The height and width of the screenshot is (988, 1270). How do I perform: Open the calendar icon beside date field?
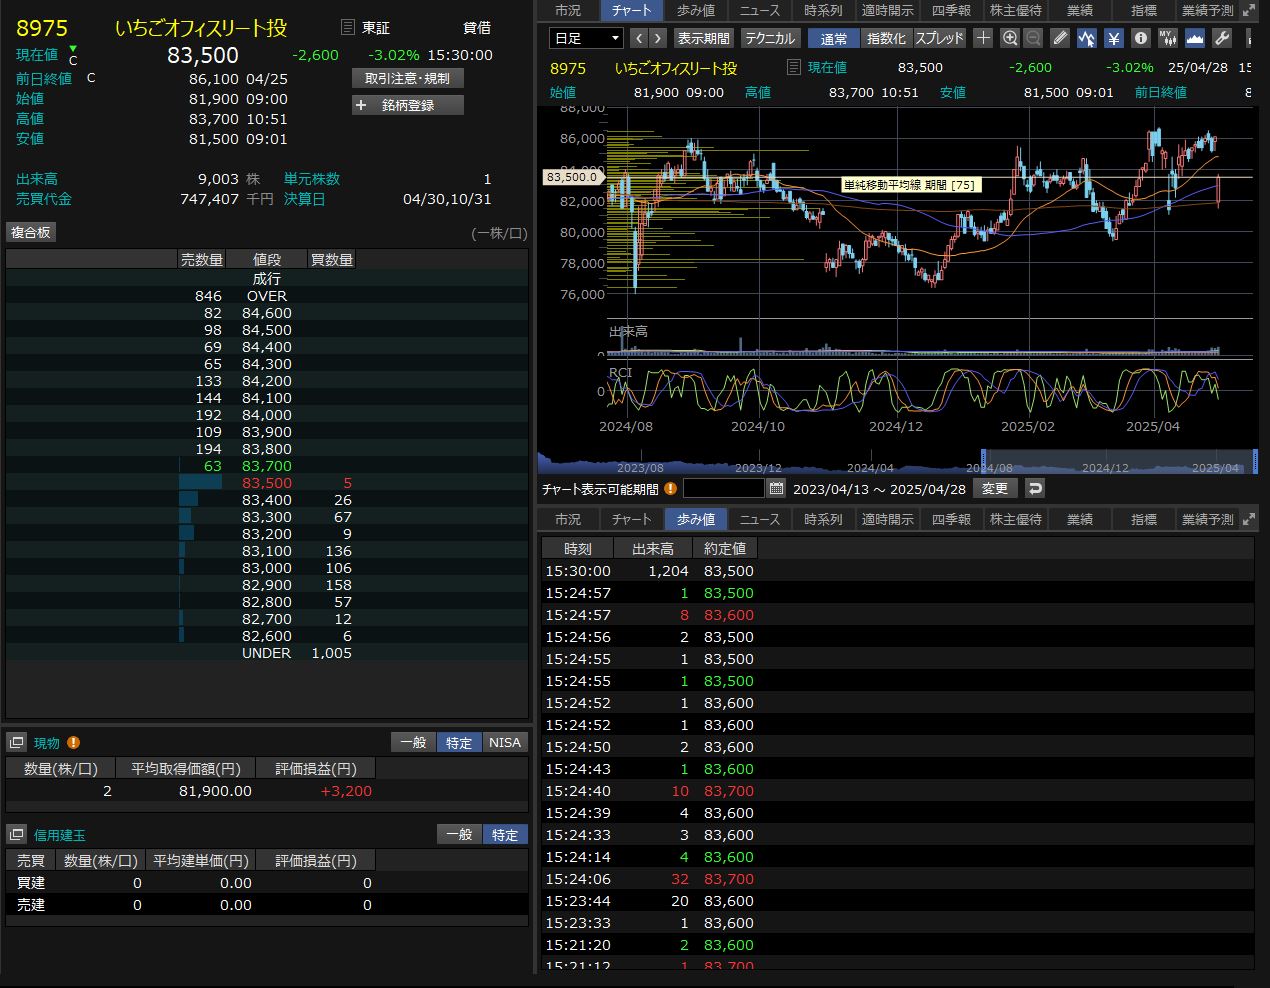pyautogui.click(x=776, y=489)
